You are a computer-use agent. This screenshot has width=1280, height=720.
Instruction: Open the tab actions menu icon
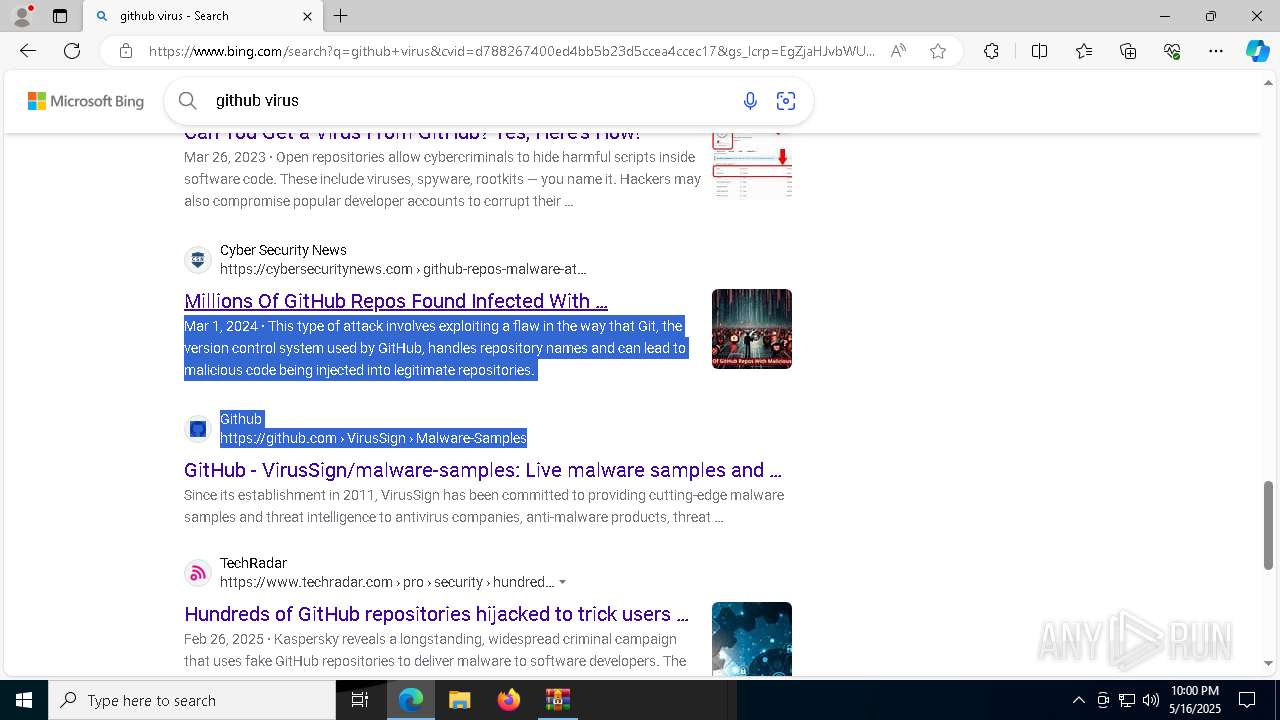point(60,16)
